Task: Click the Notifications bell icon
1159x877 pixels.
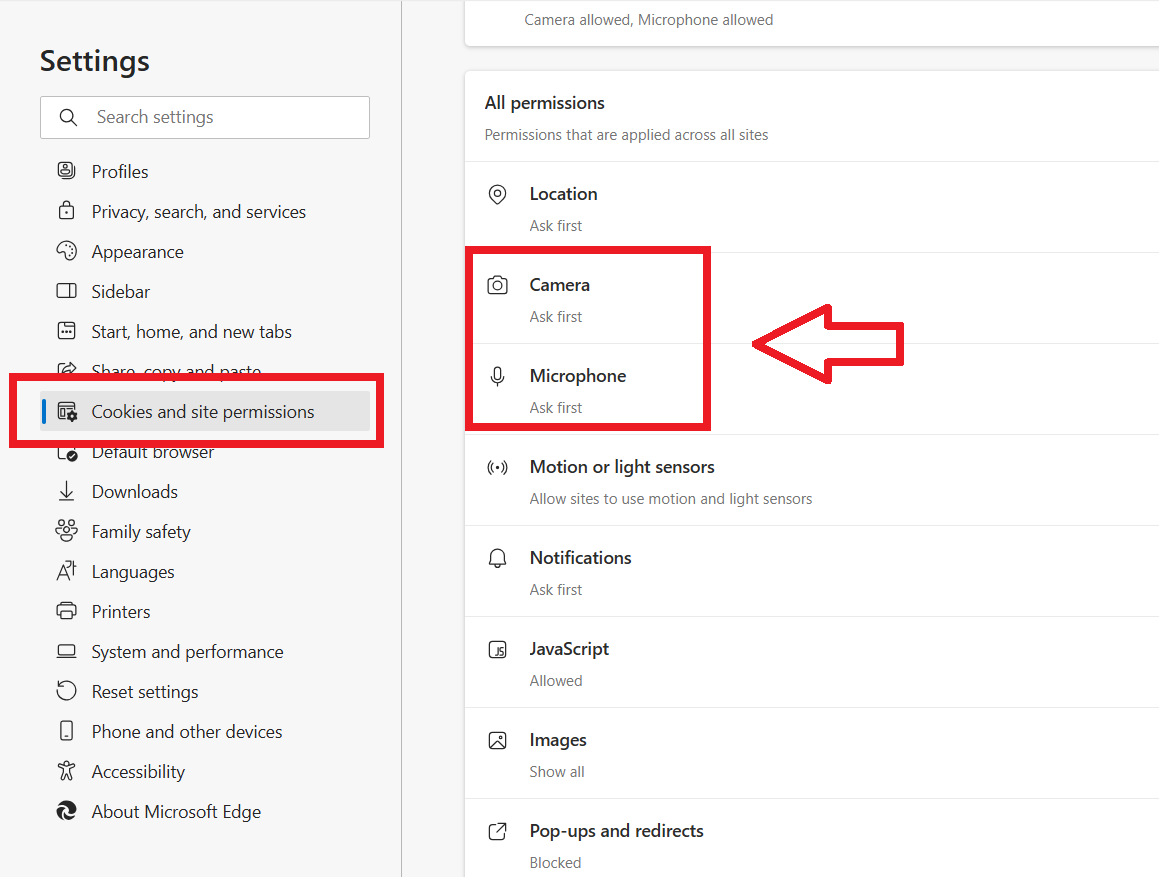Action: (497, 558)
